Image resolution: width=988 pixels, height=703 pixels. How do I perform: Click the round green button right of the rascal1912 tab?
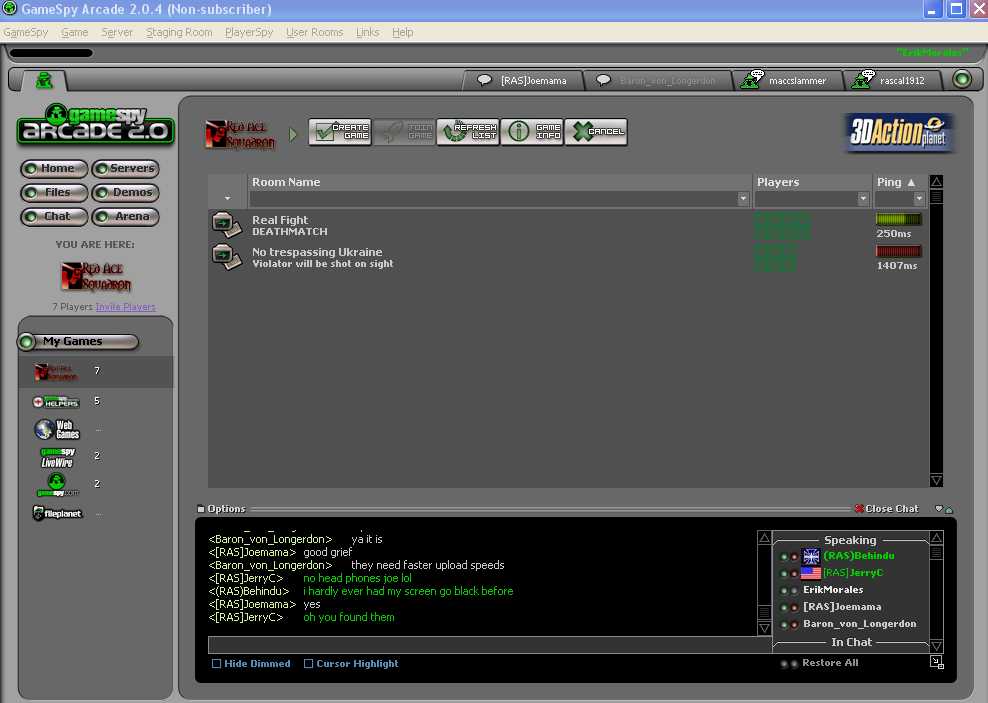click(x=962, y=79)
